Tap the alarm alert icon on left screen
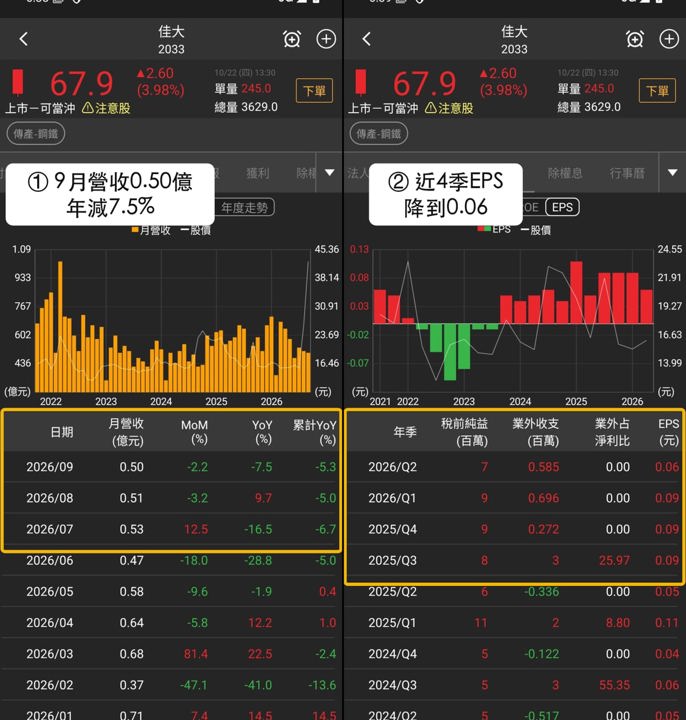The height and width of the screenshot is (720, 686). (292, 39)
